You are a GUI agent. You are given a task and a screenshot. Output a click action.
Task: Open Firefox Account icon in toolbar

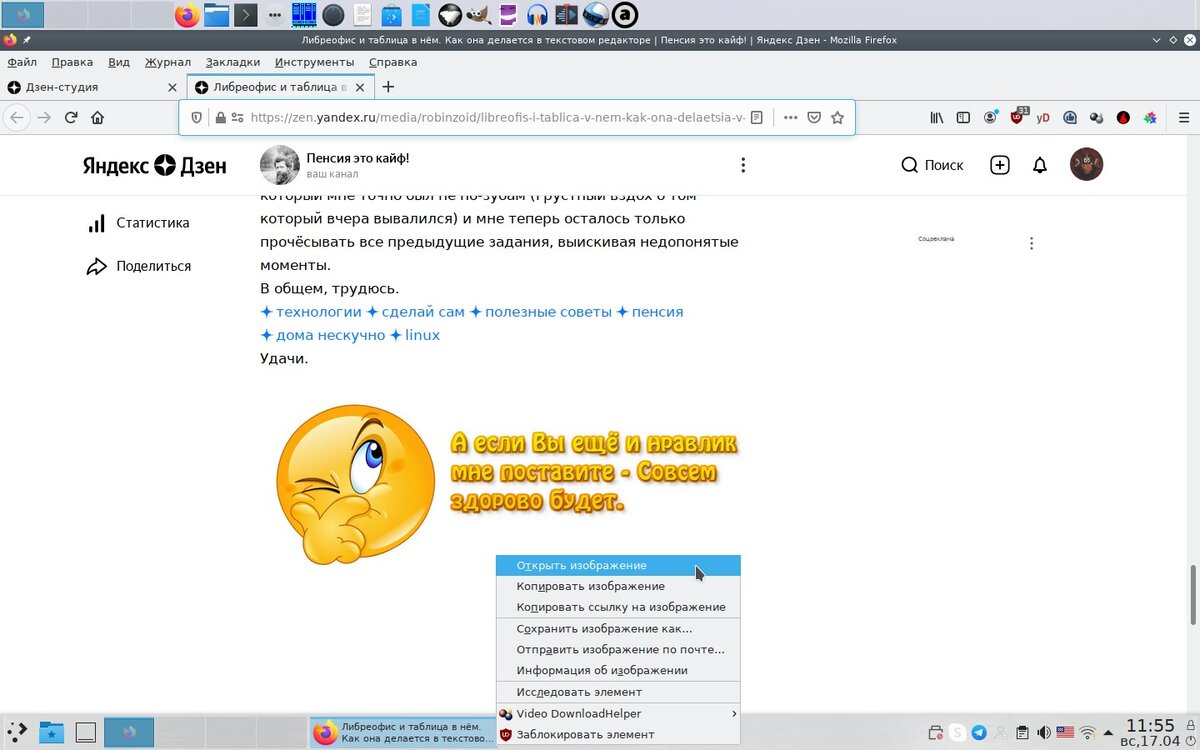tap(990, 117)
